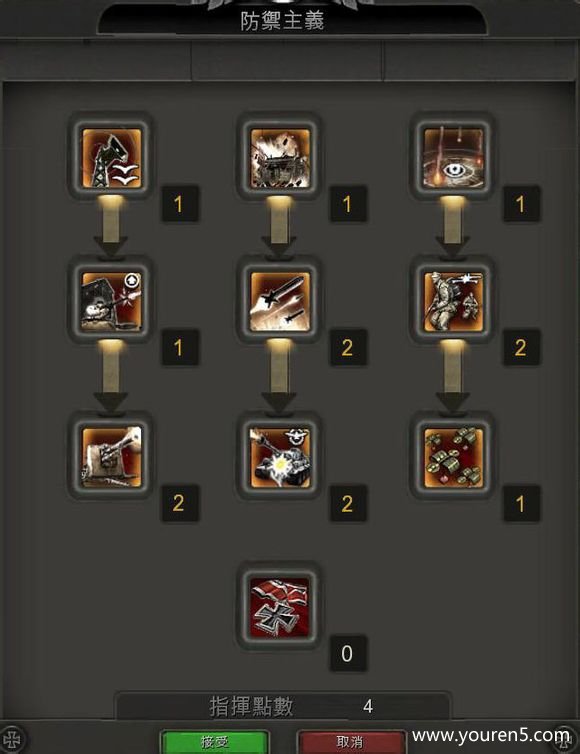This screenshot has height=754, width=580.
Task: Click the youren5.com watermark link
Action: 491,735
